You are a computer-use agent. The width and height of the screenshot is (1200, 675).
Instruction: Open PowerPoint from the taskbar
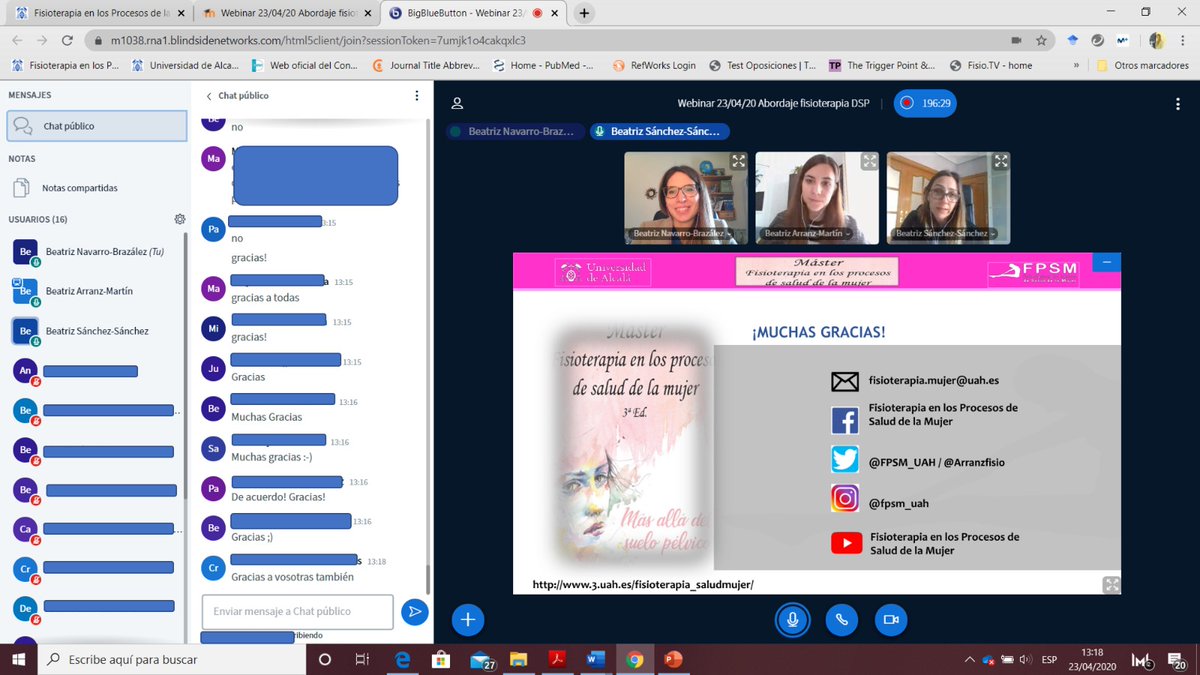[672, 660]
